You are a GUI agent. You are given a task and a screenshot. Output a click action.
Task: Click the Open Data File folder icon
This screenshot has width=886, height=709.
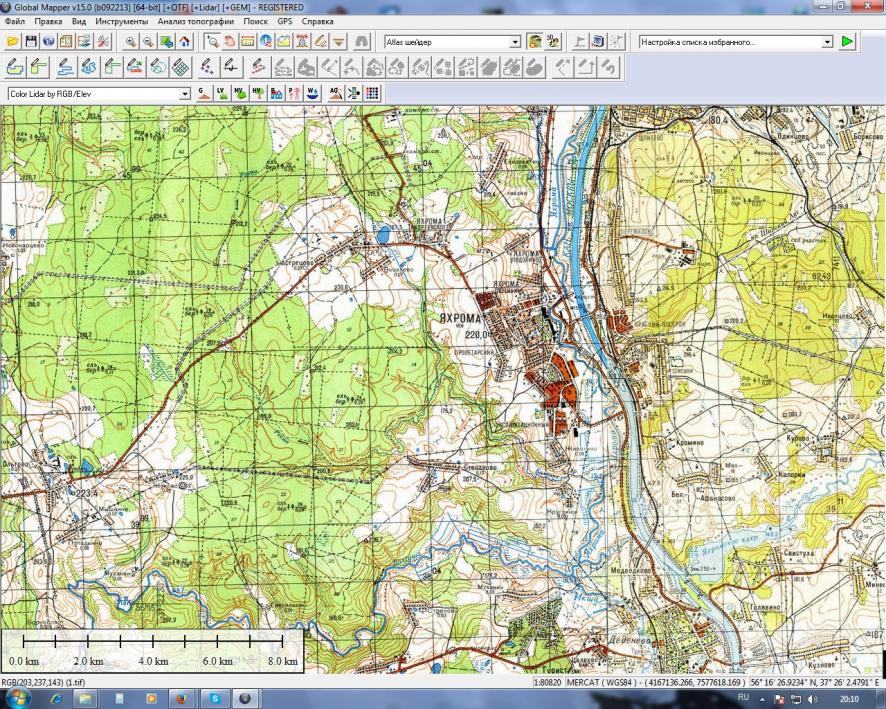click(x=13, y=42)
